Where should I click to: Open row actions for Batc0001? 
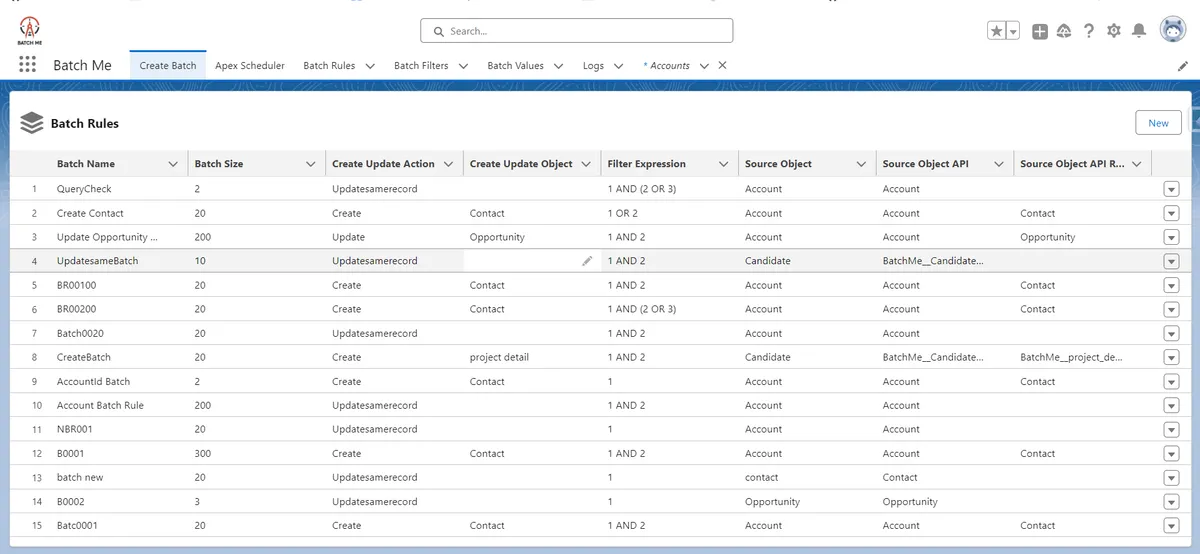[1171, 525]
